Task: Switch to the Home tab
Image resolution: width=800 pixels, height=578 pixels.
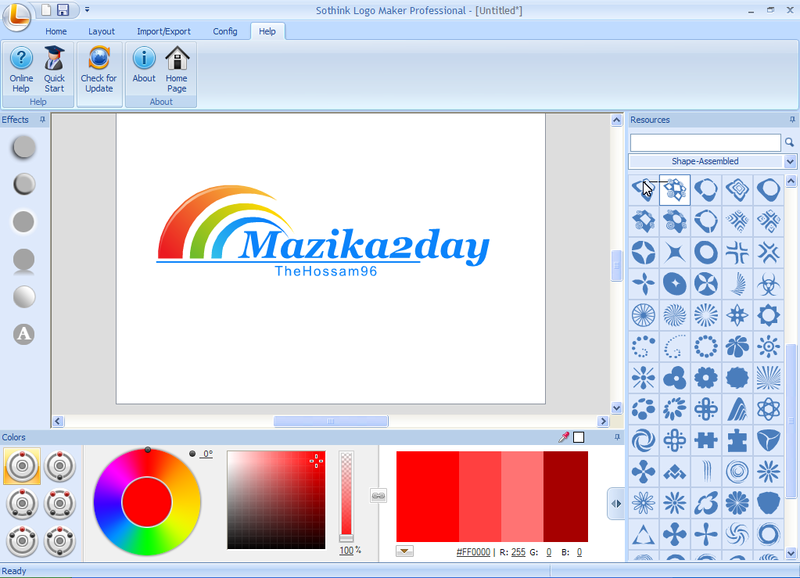Action: [56, 31]
